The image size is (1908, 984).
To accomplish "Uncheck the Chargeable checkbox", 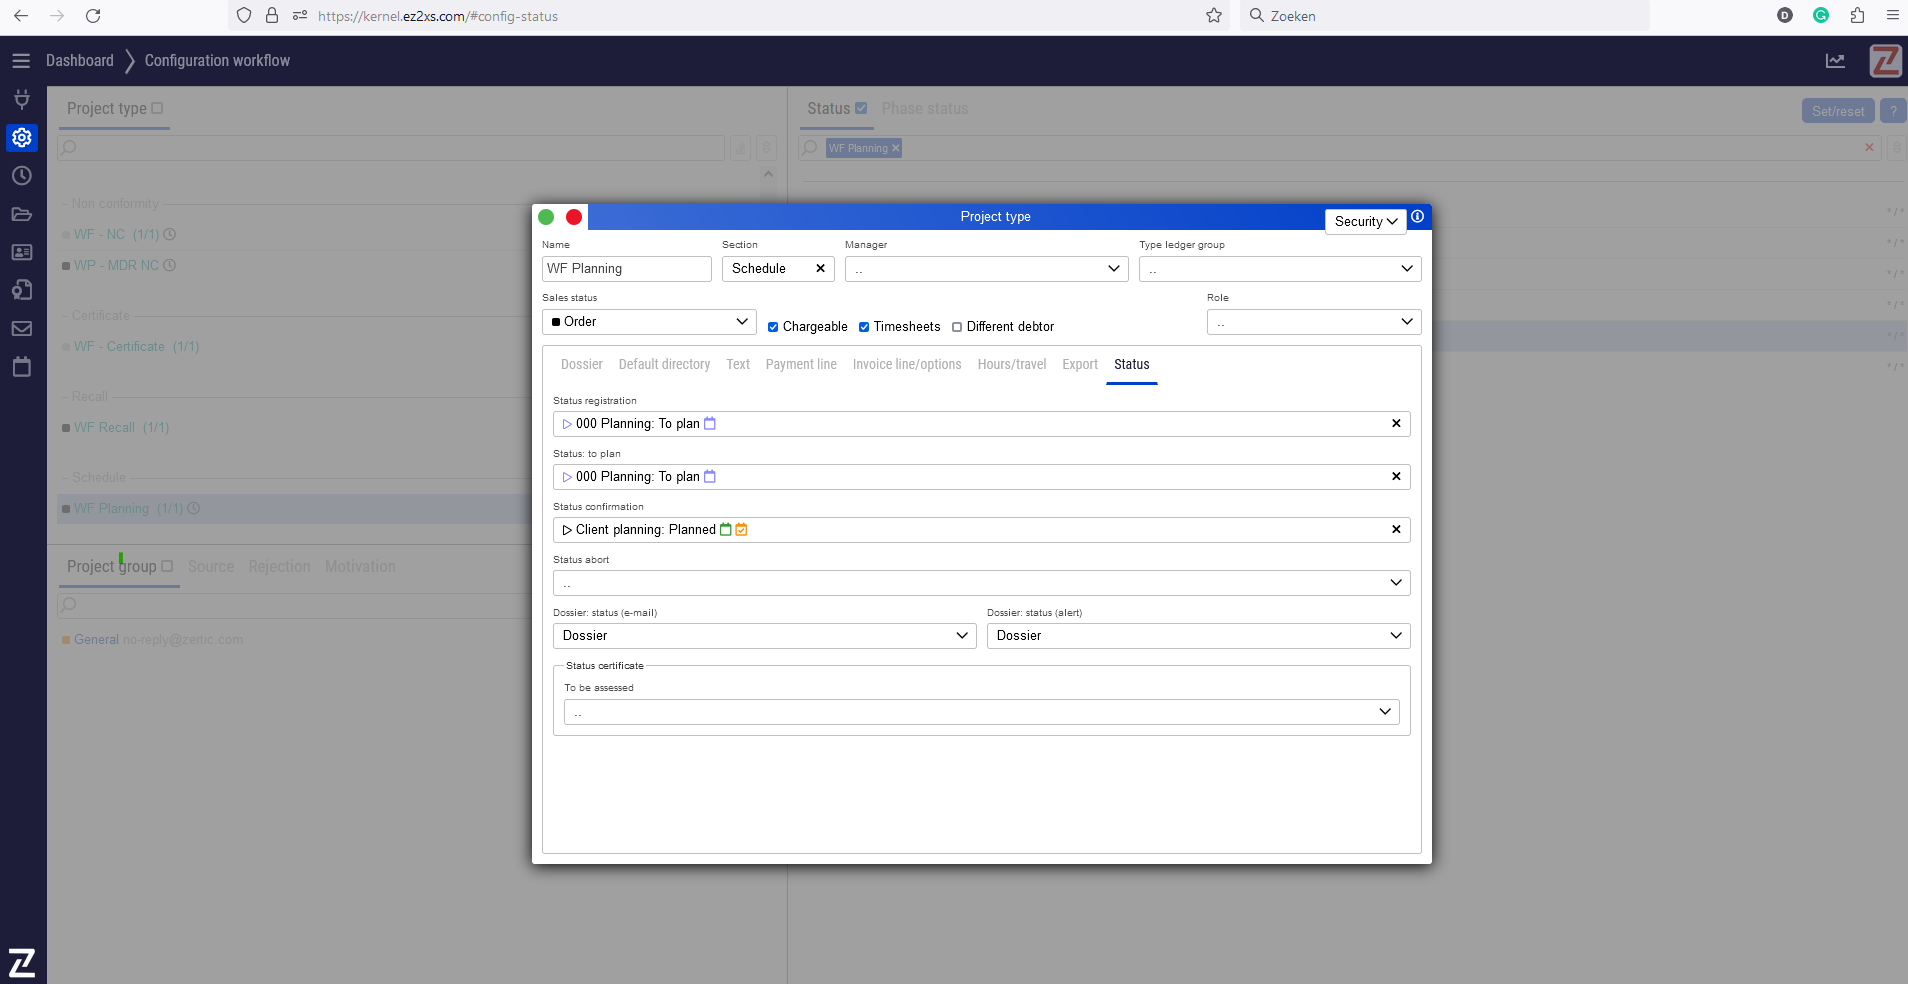I will 773,327.
